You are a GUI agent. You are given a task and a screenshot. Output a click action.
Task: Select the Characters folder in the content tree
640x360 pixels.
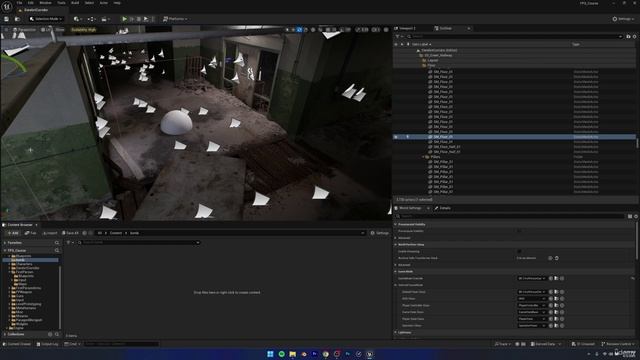[24, 264]
